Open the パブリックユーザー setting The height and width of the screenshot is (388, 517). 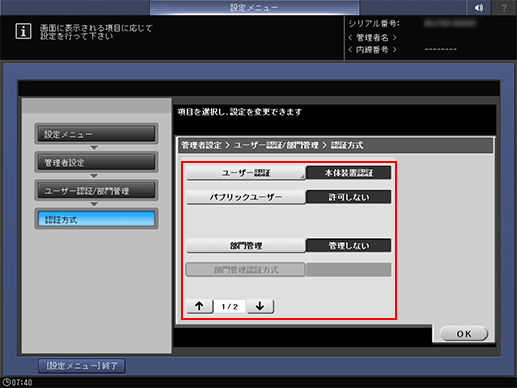click(x=246, y=197)
